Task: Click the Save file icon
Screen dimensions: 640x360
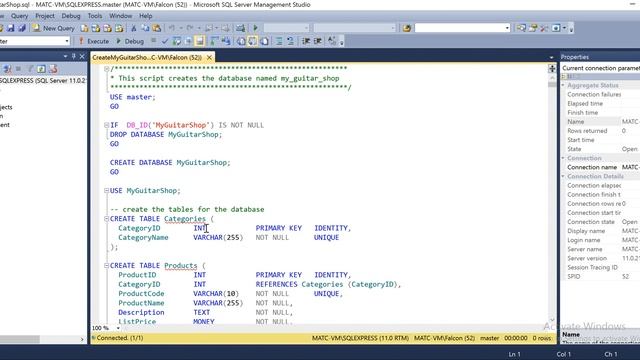Action: point(11,28)
